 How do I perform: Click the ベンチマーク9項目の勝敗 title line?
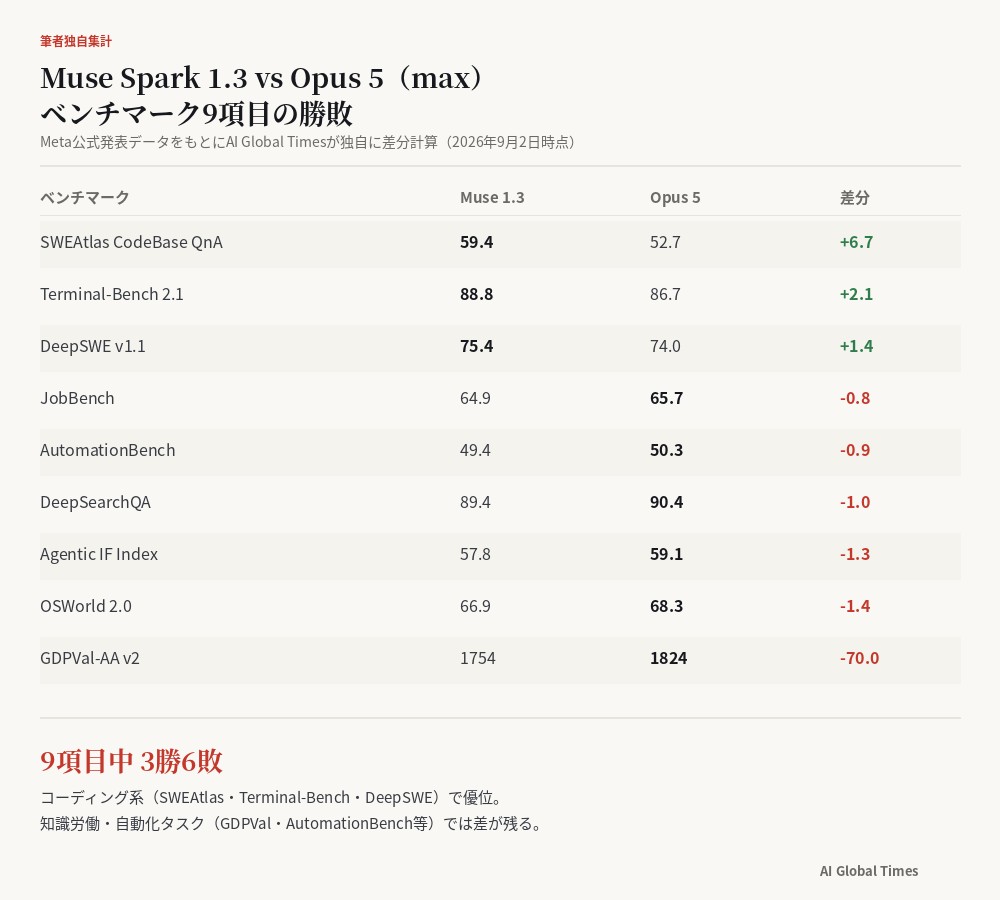click(196, 114)
